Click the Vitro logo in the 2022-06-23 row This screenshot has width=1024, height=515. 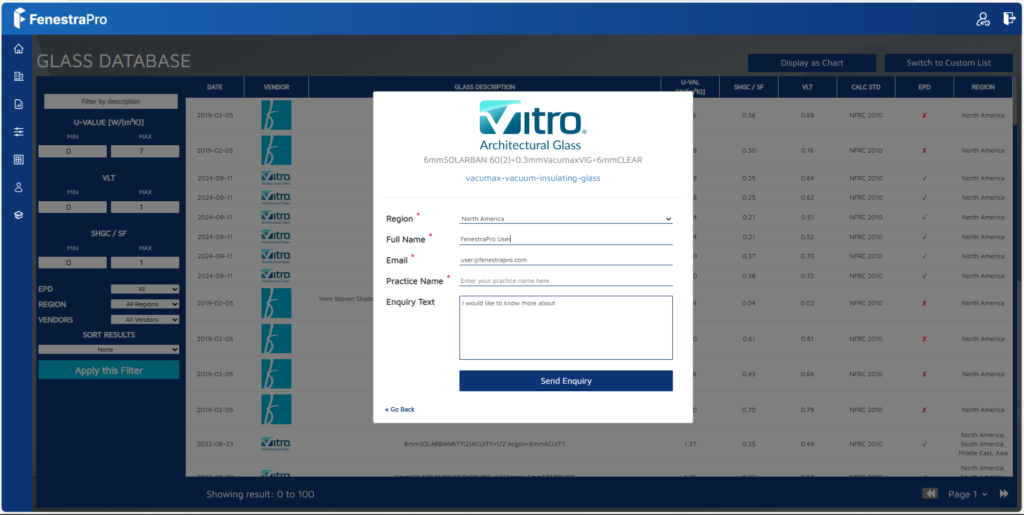coord(276,444)
